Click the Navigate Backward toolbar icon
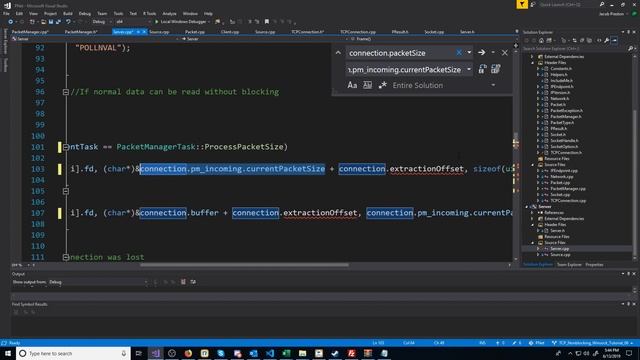The height and width of the screenshot is (360, 640). pos(11,22)
